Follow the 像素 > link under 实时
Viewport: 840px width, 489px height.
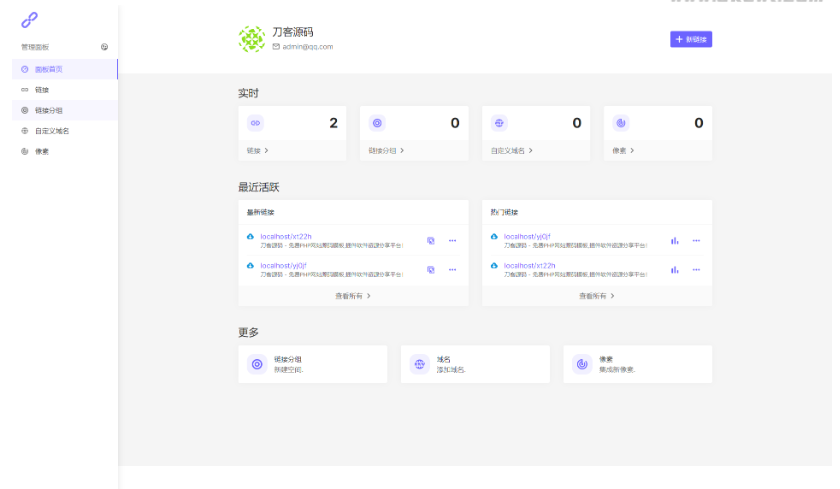point(623,151)
